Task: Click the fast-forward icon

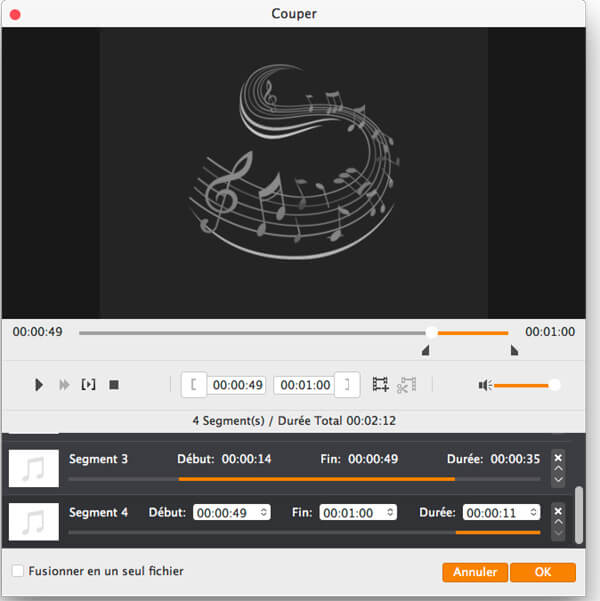Action: (65, 385)
